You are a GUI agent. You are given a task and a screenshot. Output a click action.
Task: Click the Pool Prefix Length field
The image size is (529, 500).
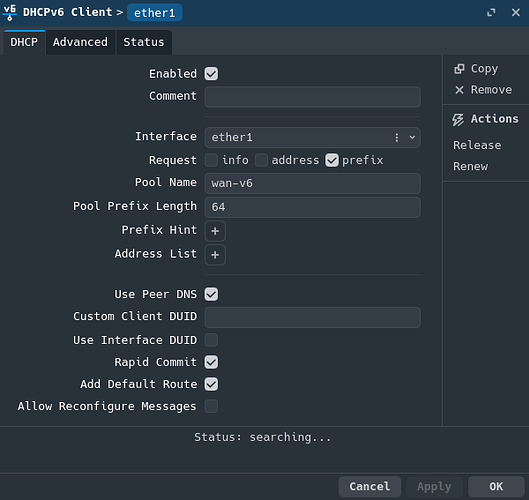(x=312, y=207)
